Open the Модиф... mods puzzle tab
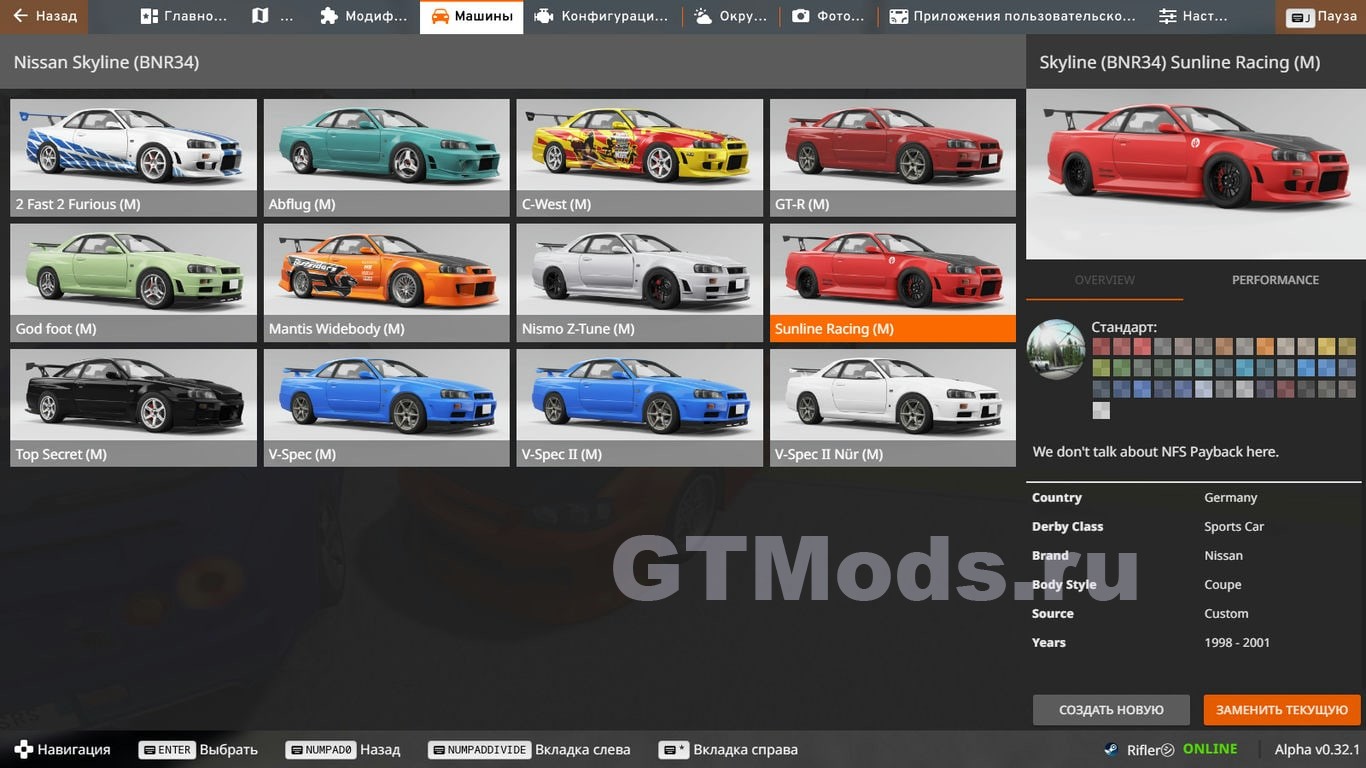Screen dimensions: 1366x768 (x=363, y=16)
